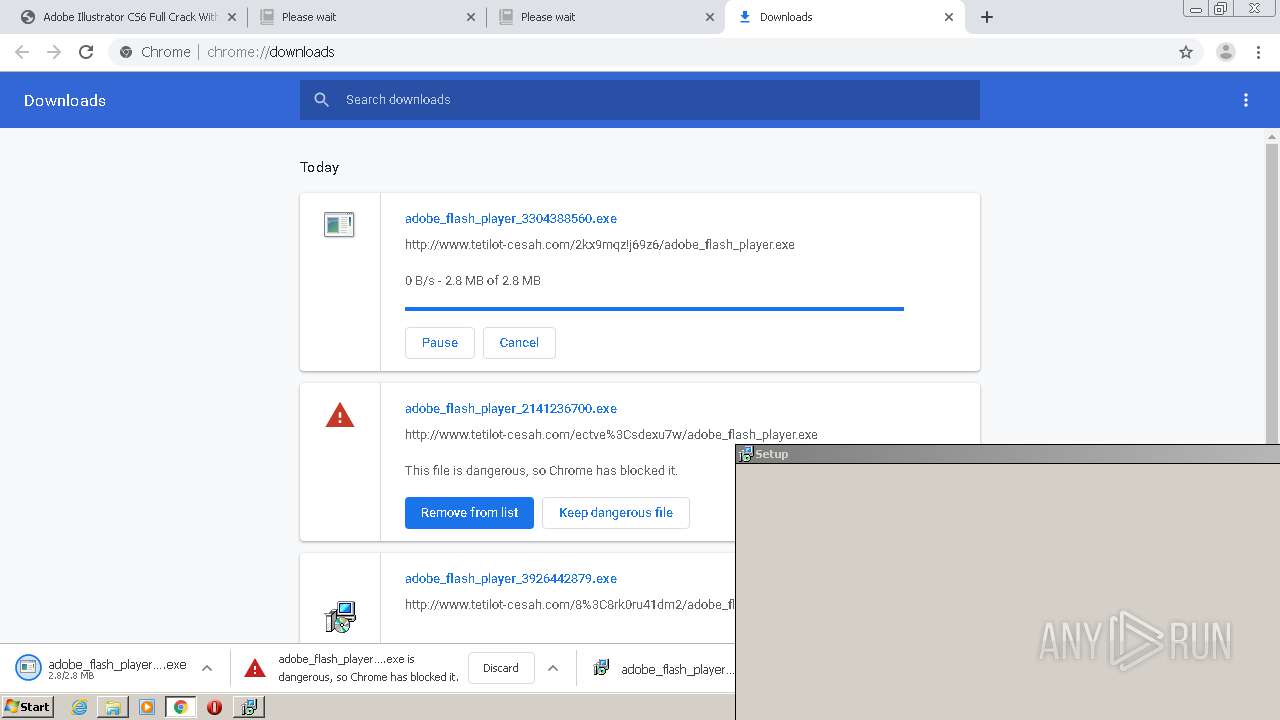
Task: Click the download shelf red warning icon
Action: [x=255, y=668]
